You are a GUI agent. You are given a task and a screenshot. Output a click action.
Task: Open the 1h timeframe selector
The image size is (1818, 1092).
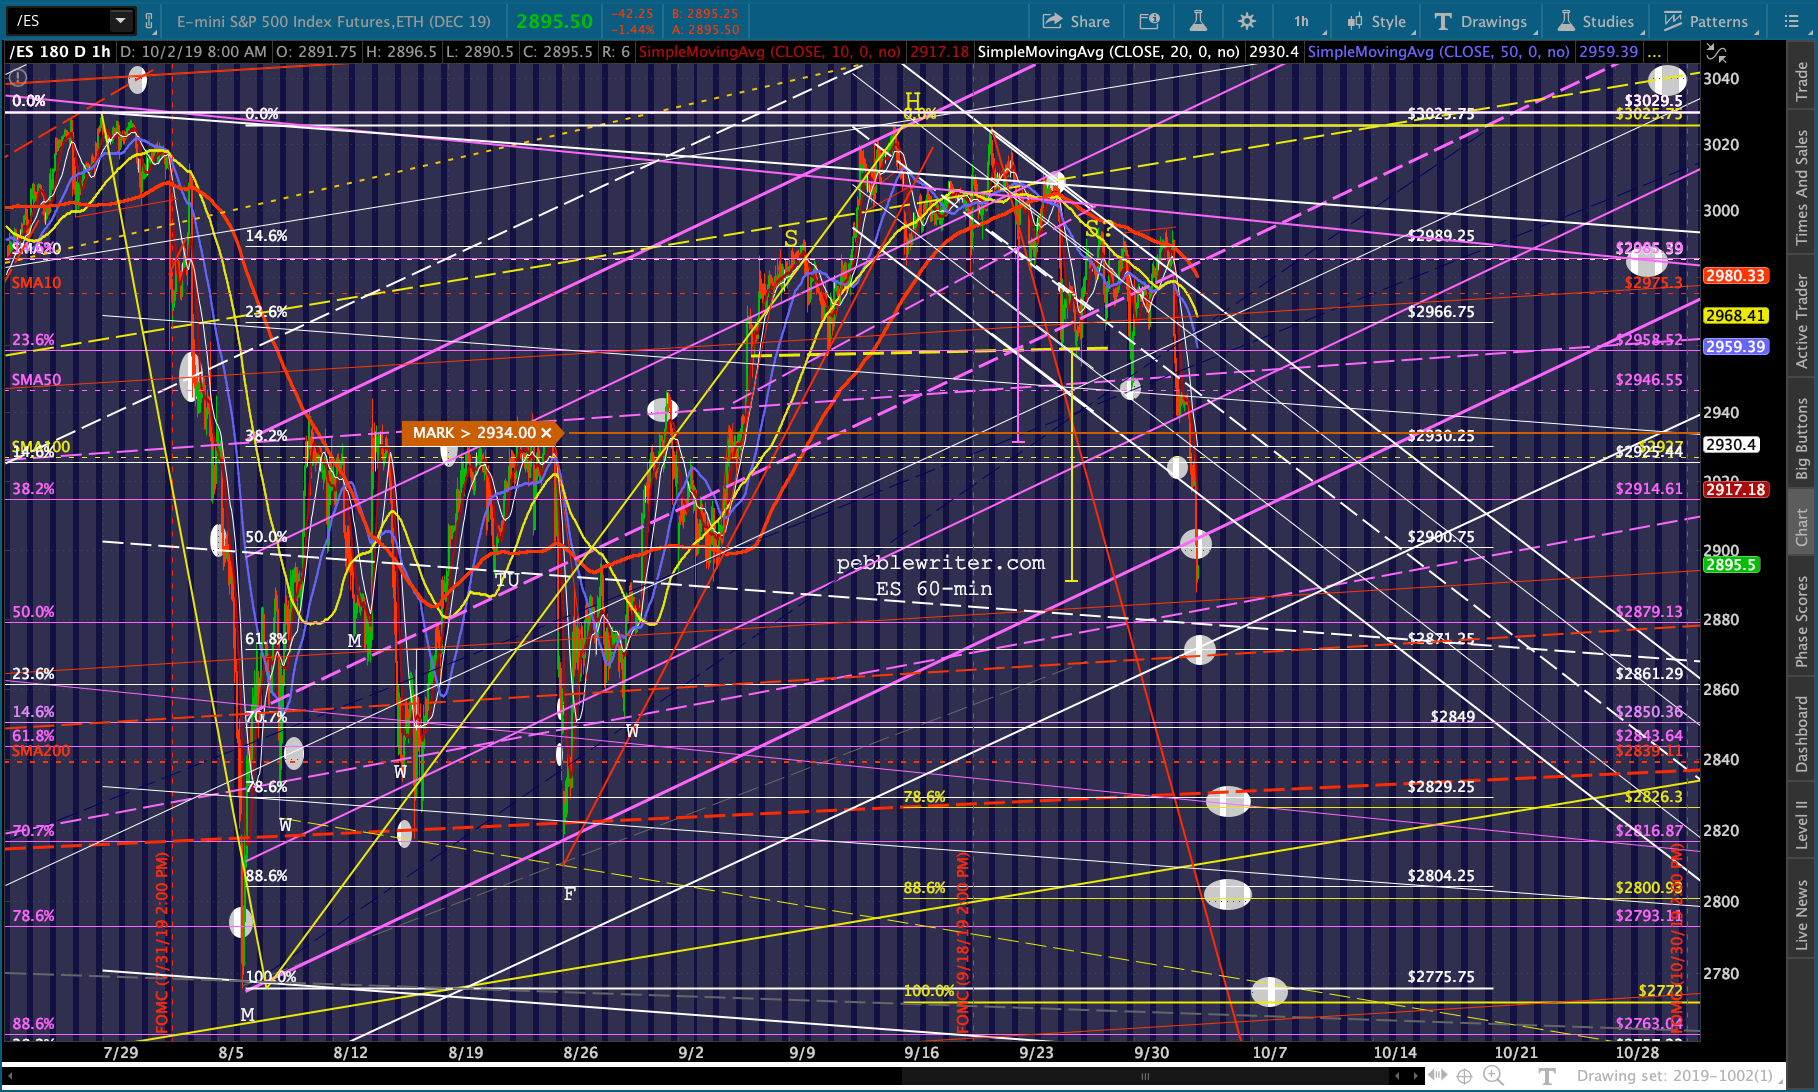click(x=1301, y=21)
